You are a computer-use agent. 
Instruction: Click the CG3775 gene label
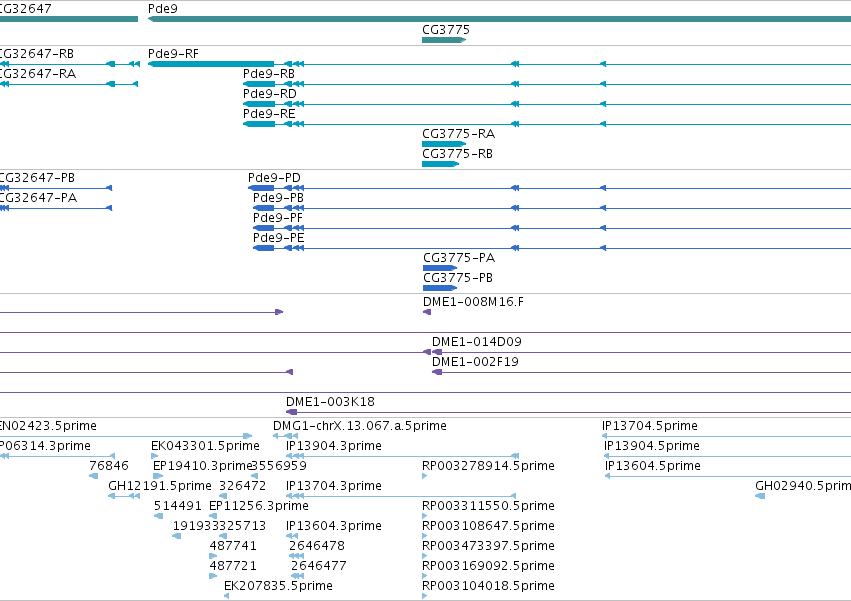[446, 29]
